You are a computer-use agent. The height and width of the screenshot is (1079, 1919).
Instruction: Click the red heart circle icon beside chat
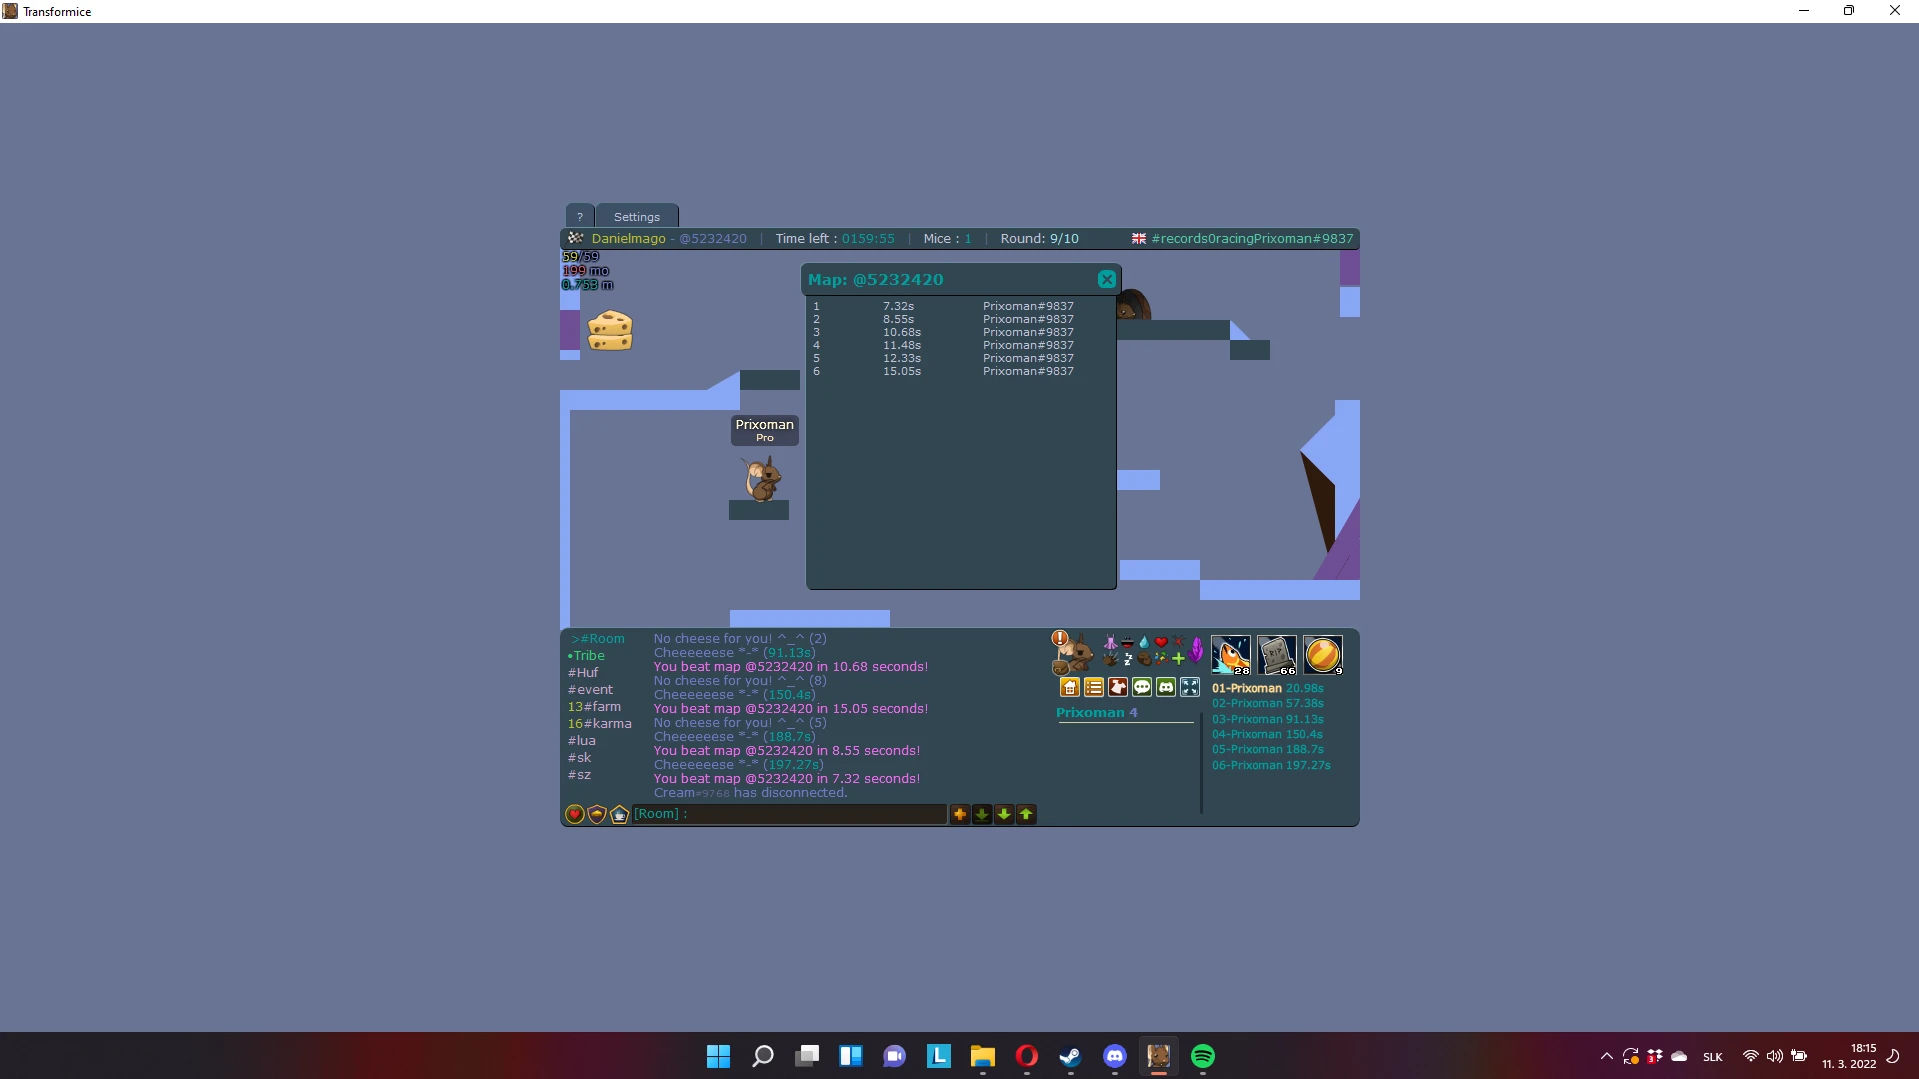[x=575, y=815]
